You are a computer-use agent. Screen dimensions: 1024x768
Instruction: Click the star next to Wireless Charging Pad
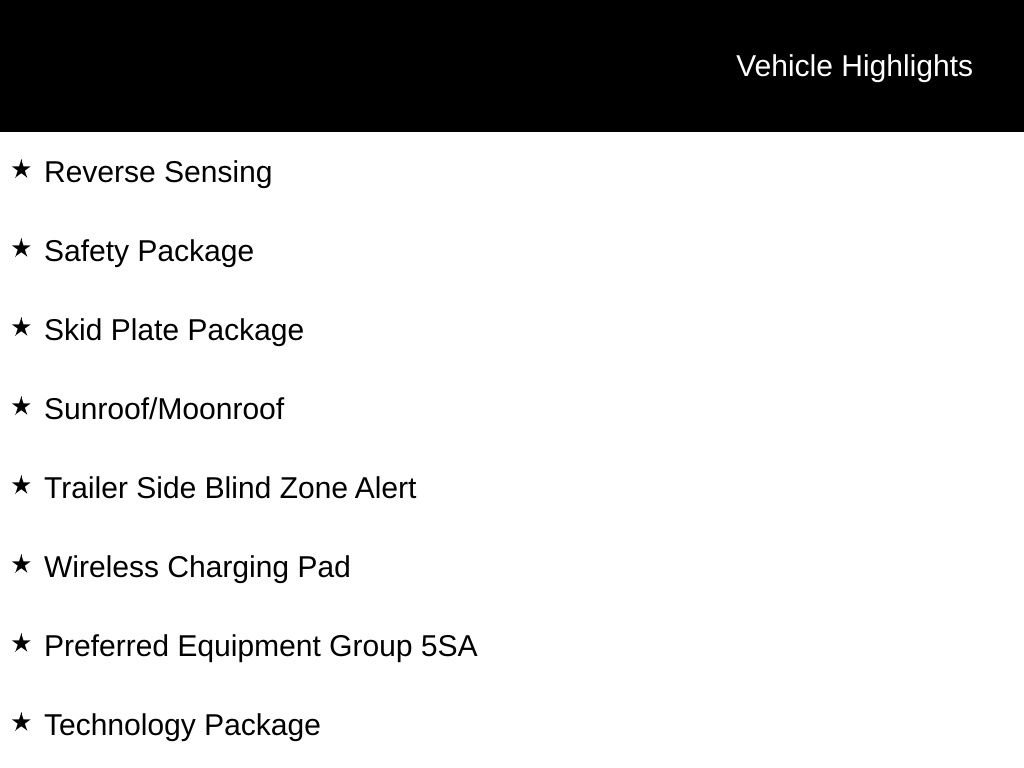[21, 565]
